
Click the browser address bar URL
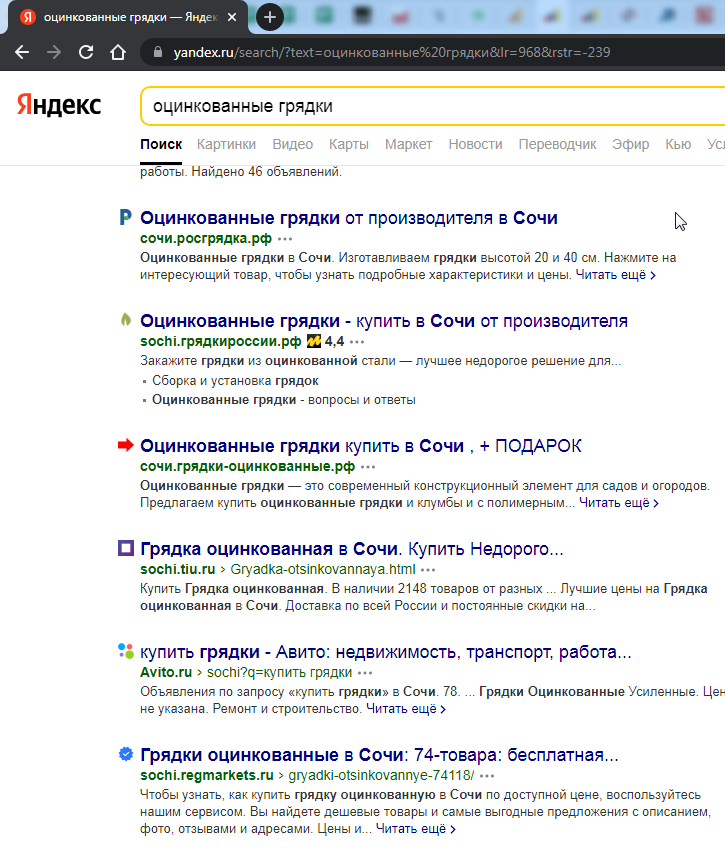[391, 52]
